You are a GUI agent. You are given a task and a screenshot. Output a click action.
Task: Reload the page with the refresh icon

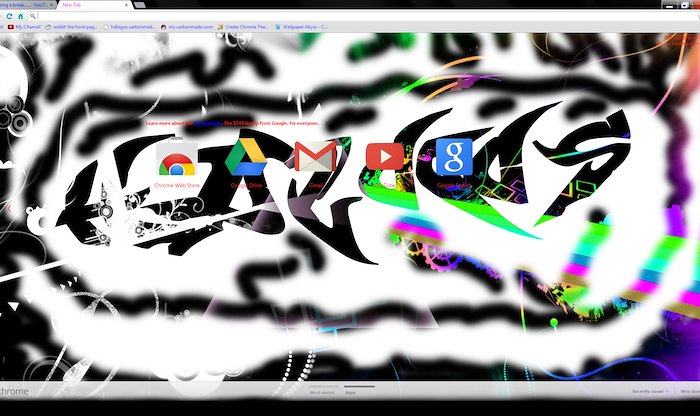(9, 17)
